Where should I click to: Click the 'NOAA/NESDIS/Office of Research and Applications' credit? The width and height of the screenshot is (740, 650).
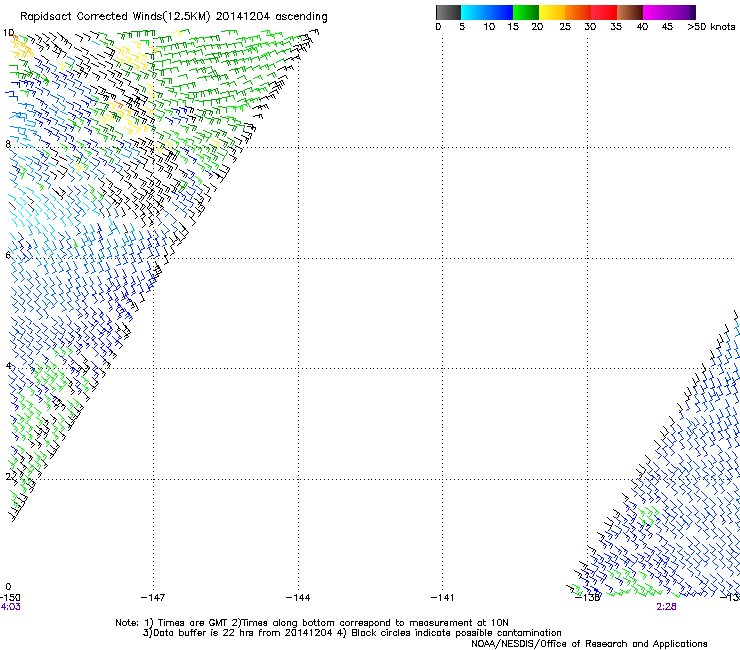coord(589,644)
